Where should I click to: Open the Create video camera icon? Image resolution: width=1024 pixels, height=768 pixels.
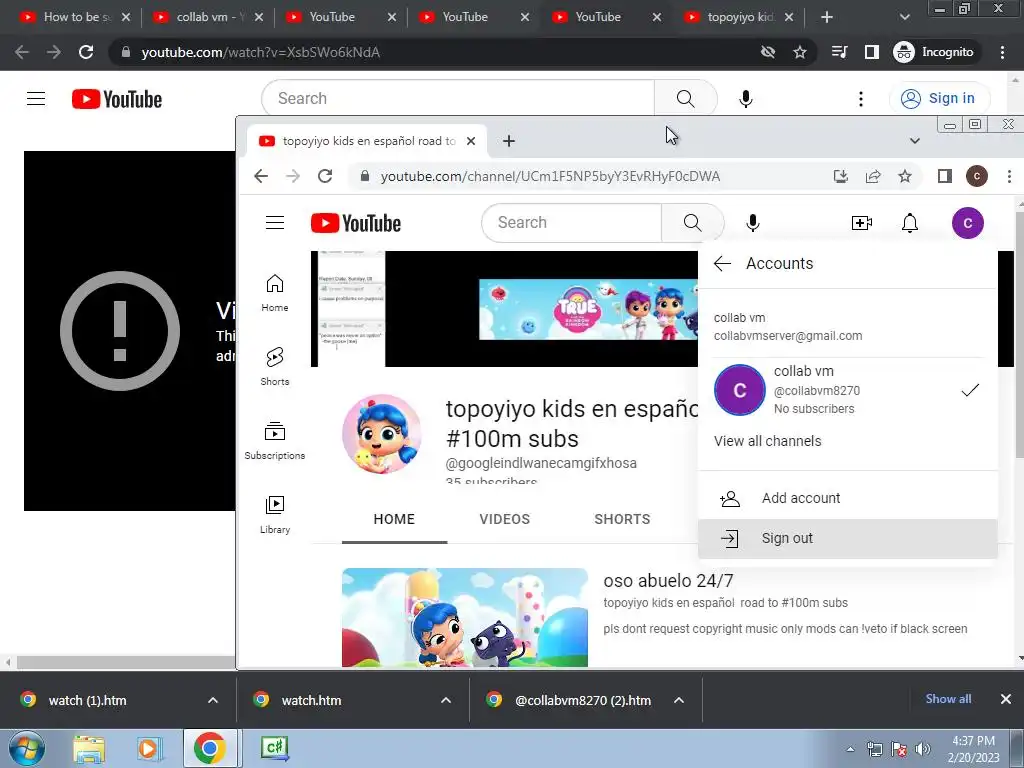(862, 223)
